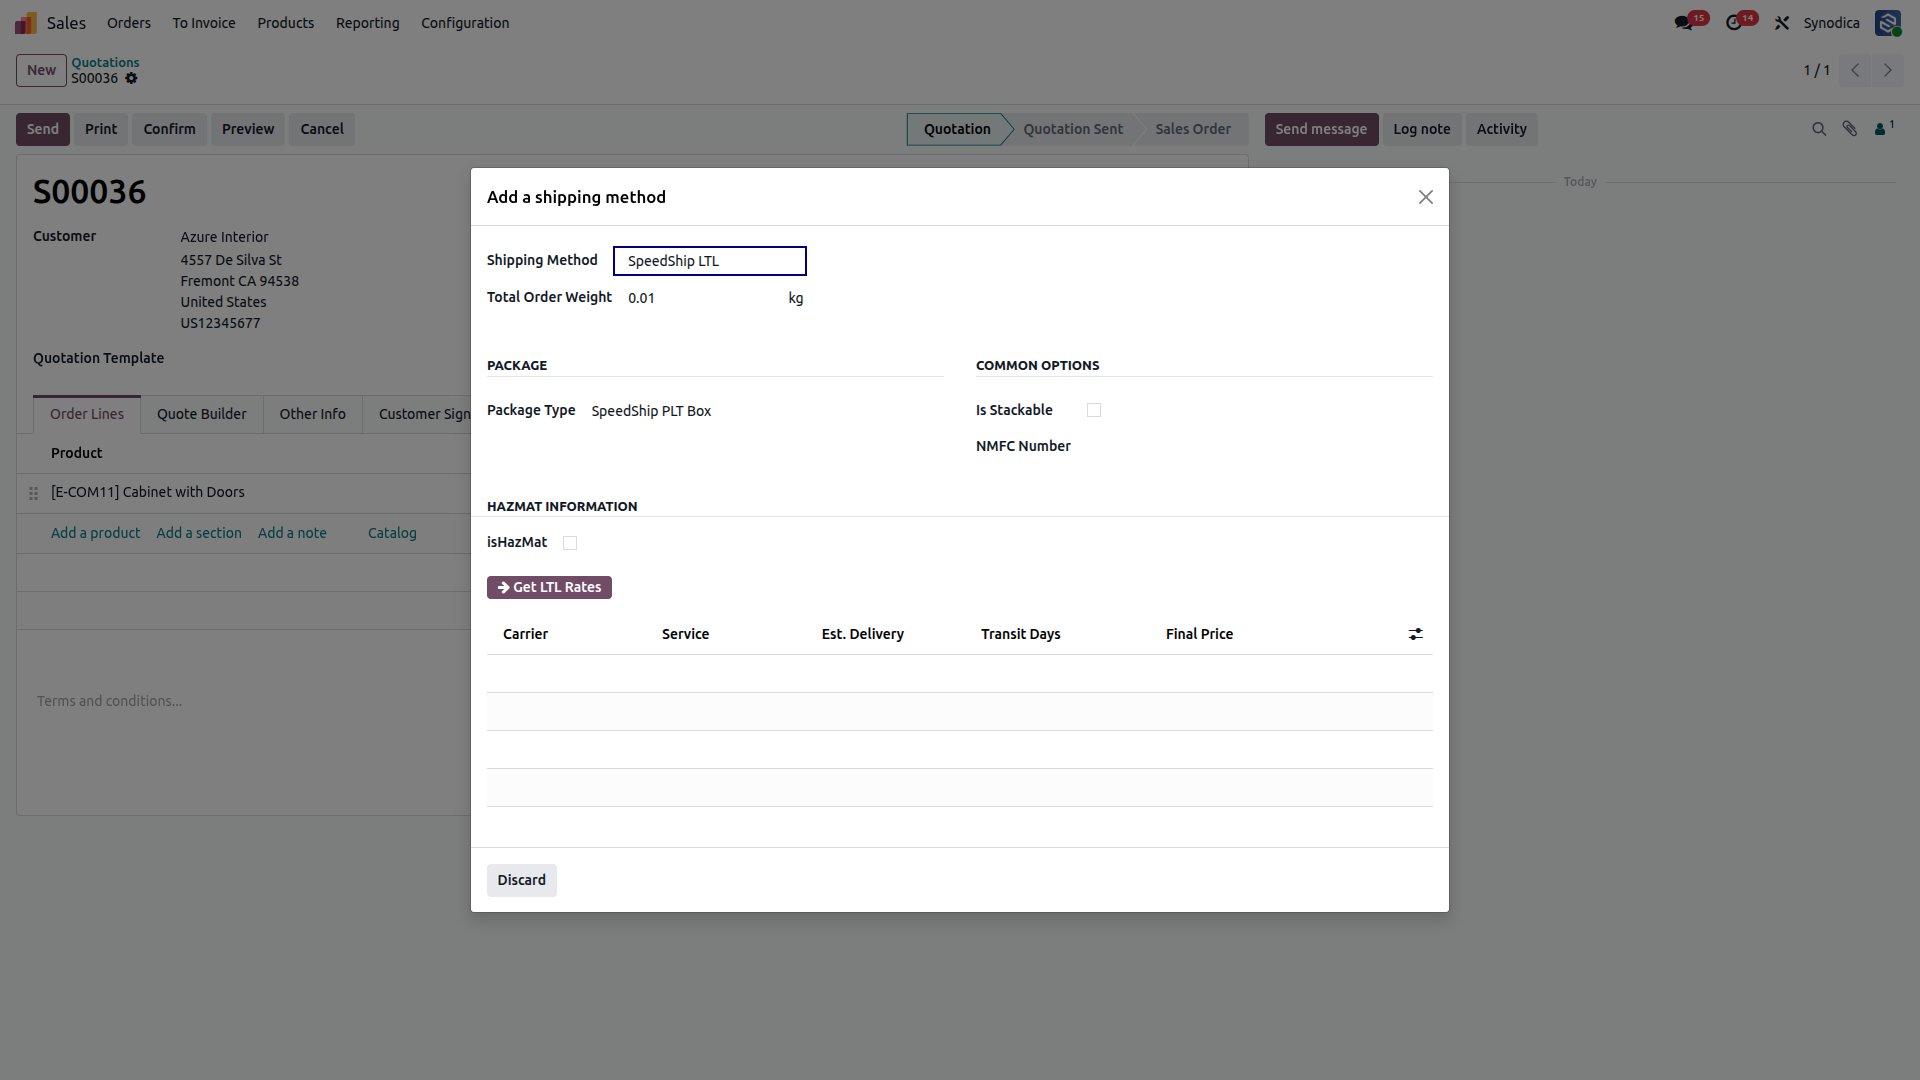Click Add a note link
1920x1080 pixels.
[292, 533]
